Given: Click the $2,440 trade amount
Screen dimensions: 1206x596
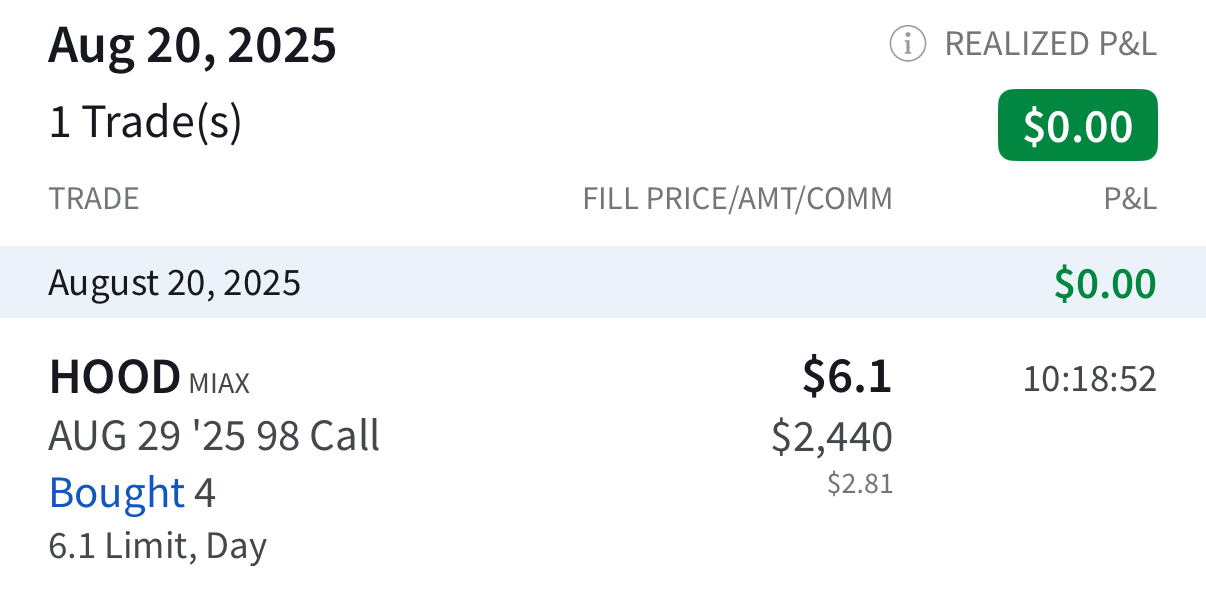Looking at the screenshot, I should click(x=832, y=437).
